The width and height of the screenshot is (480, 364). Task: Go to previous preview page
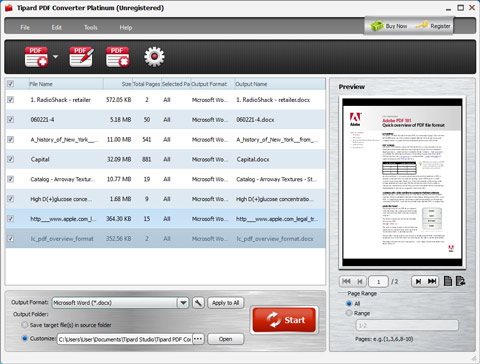point(360,281)
